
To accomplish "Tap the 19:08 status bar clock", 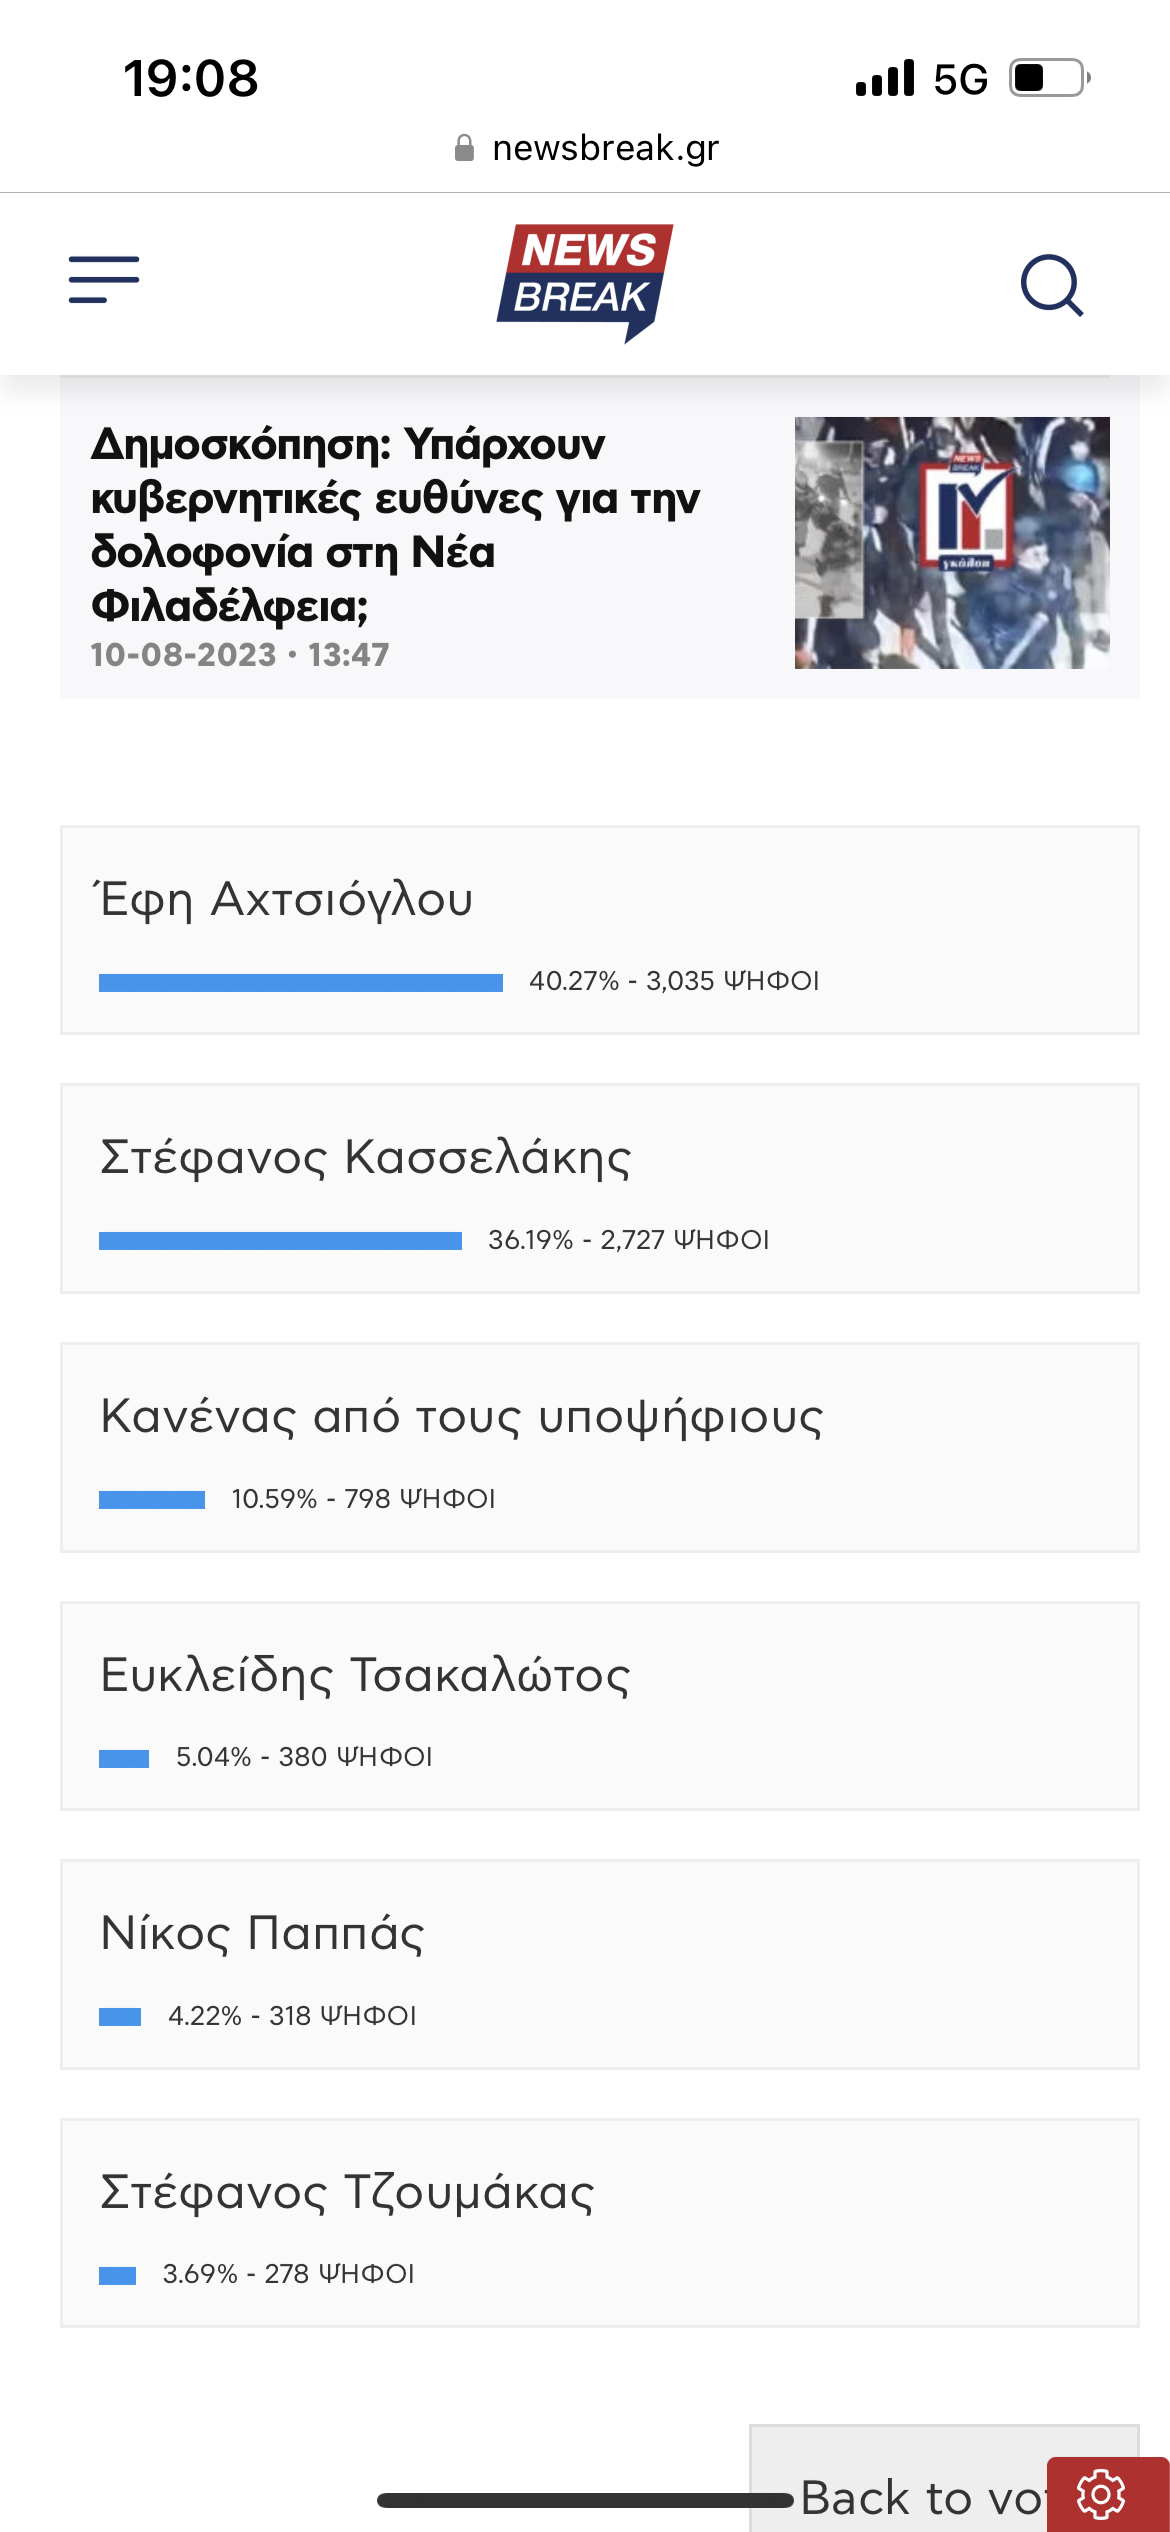I will tap(190, 79).
